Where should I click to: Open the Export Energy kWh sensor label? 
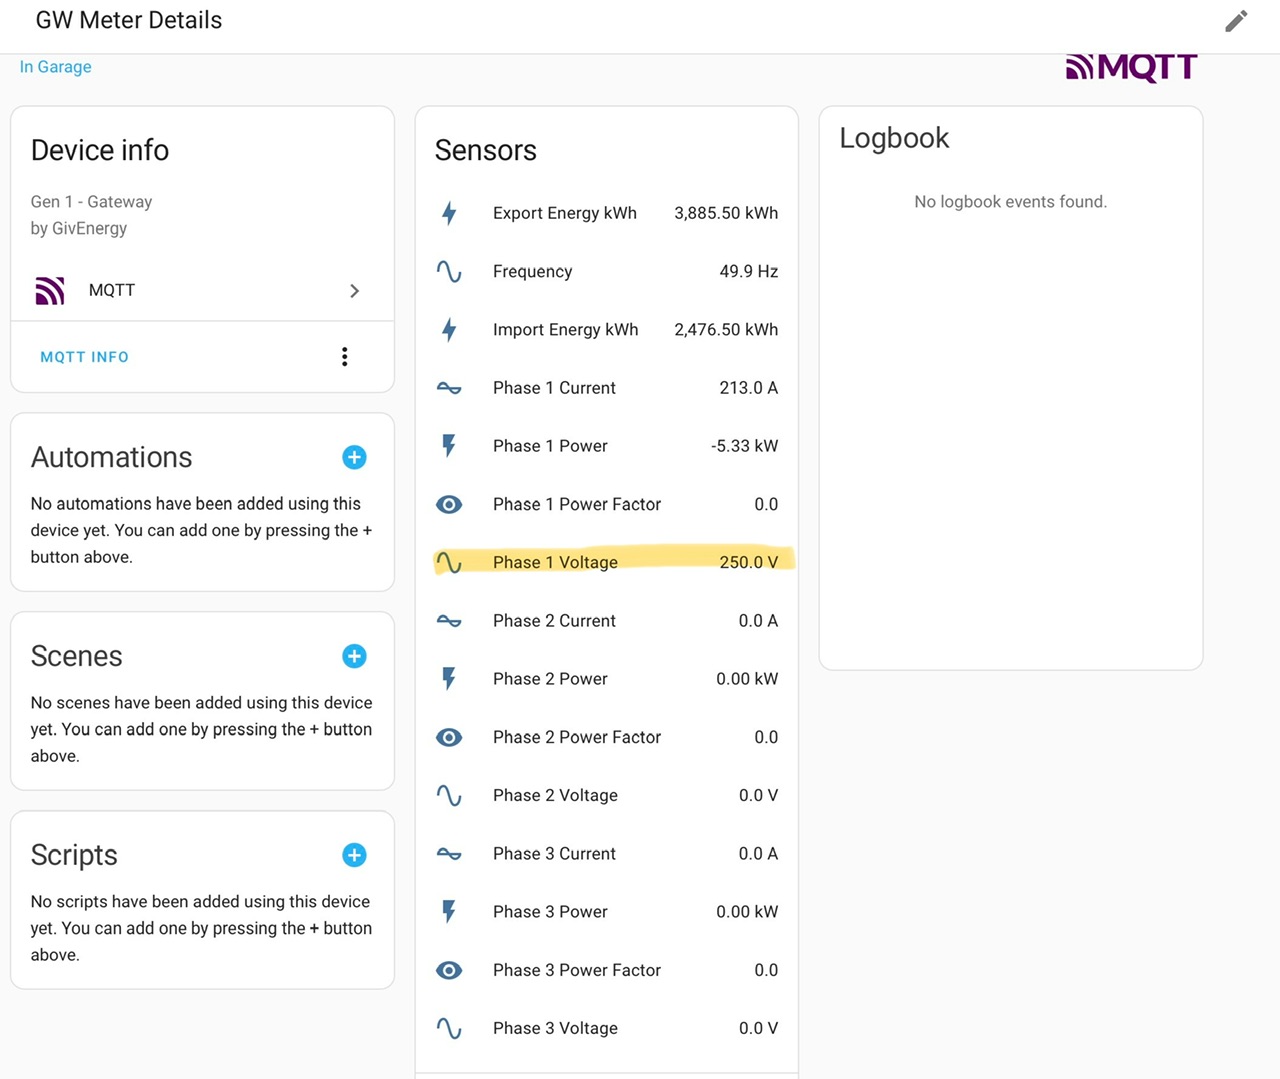(x=565, y=213)
